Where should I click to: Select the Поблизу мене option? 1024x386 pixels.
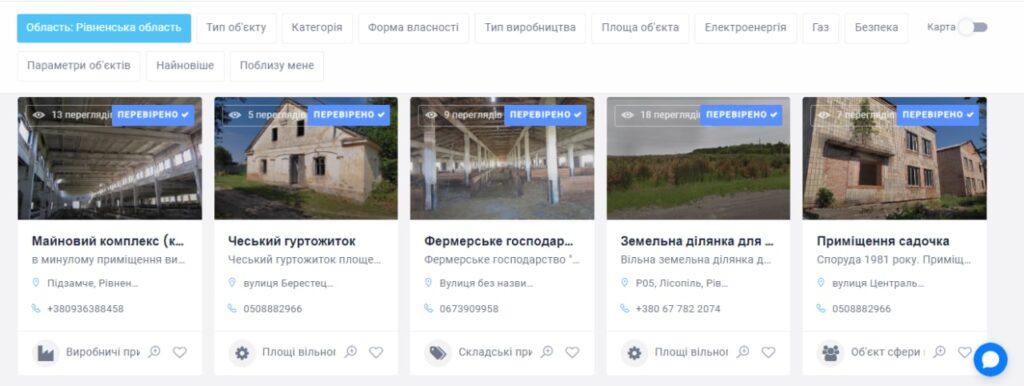click(x=277, y=65)
